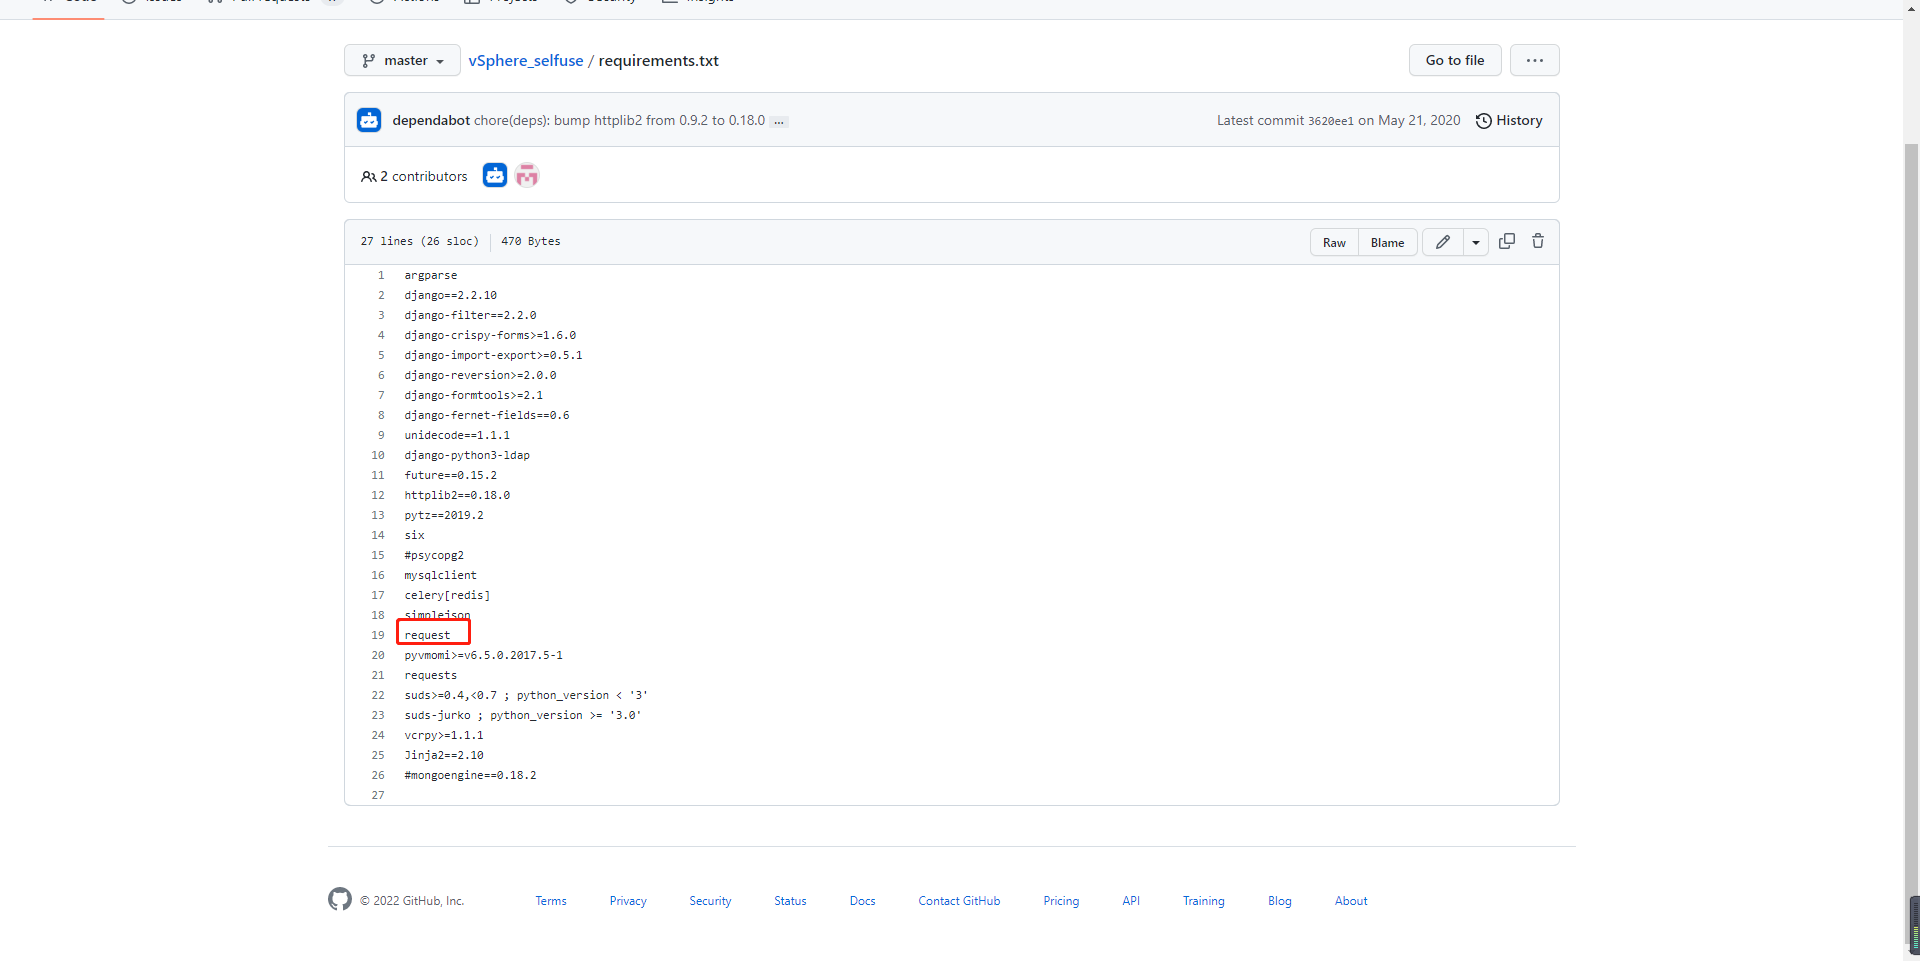Open dependabot author name link

point(431,120)
